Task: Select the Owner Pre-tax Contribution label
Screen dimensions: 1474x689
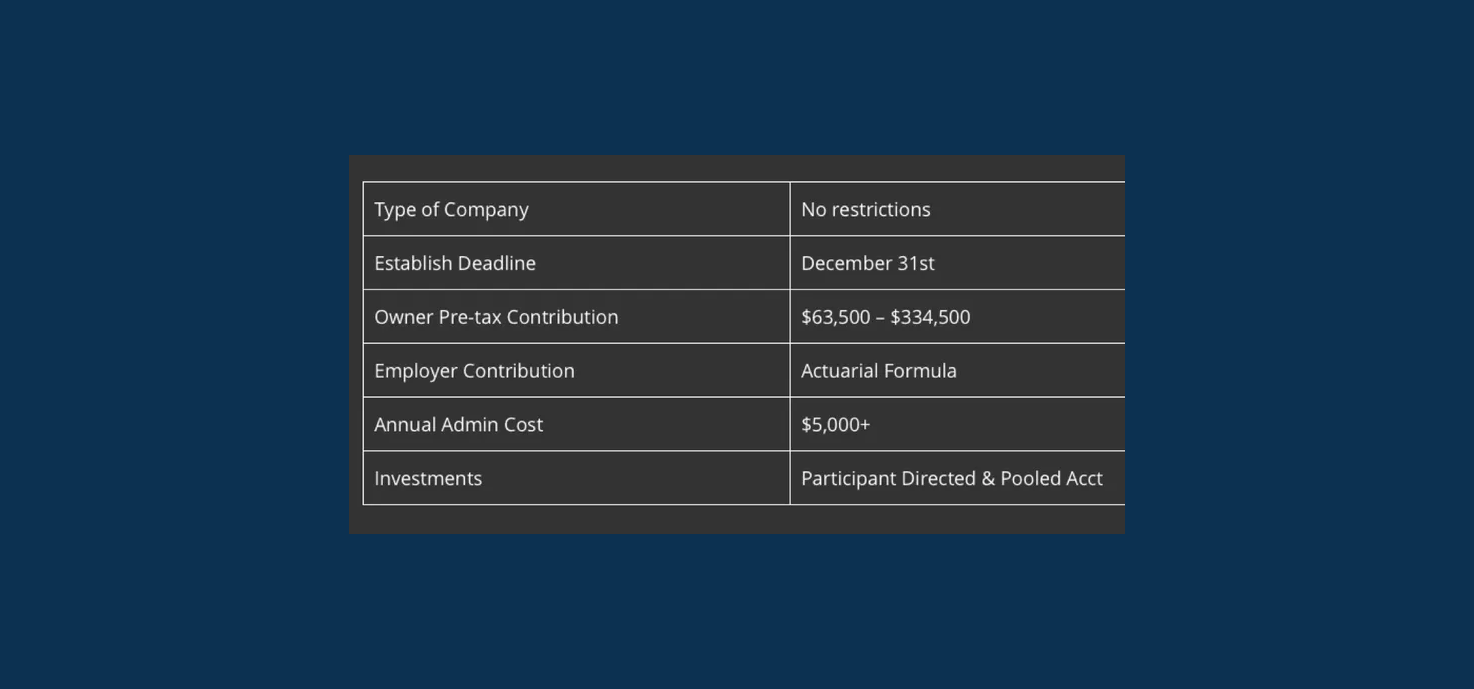Action: [496, 318]
